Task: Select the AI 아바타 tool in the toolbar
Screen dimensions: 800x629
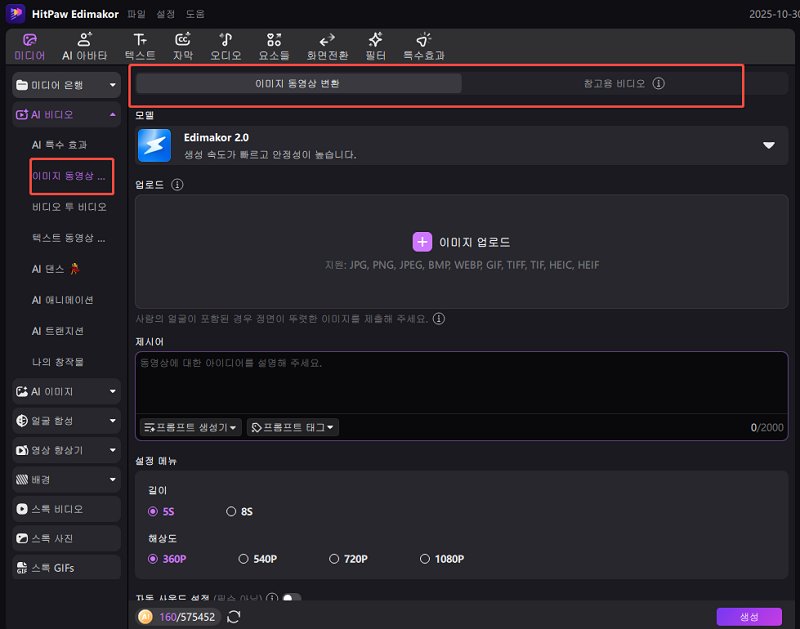Action: point(84,44)
